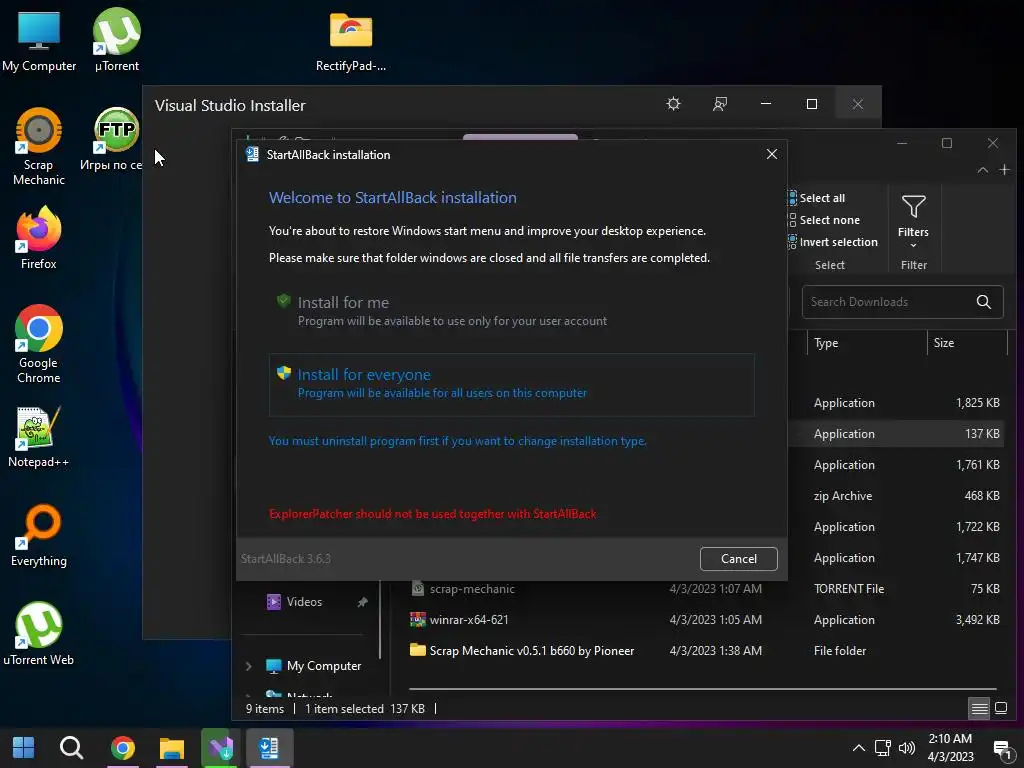Unpin Videos using its pin icon
1024x768 pixels.
point(362,602)
